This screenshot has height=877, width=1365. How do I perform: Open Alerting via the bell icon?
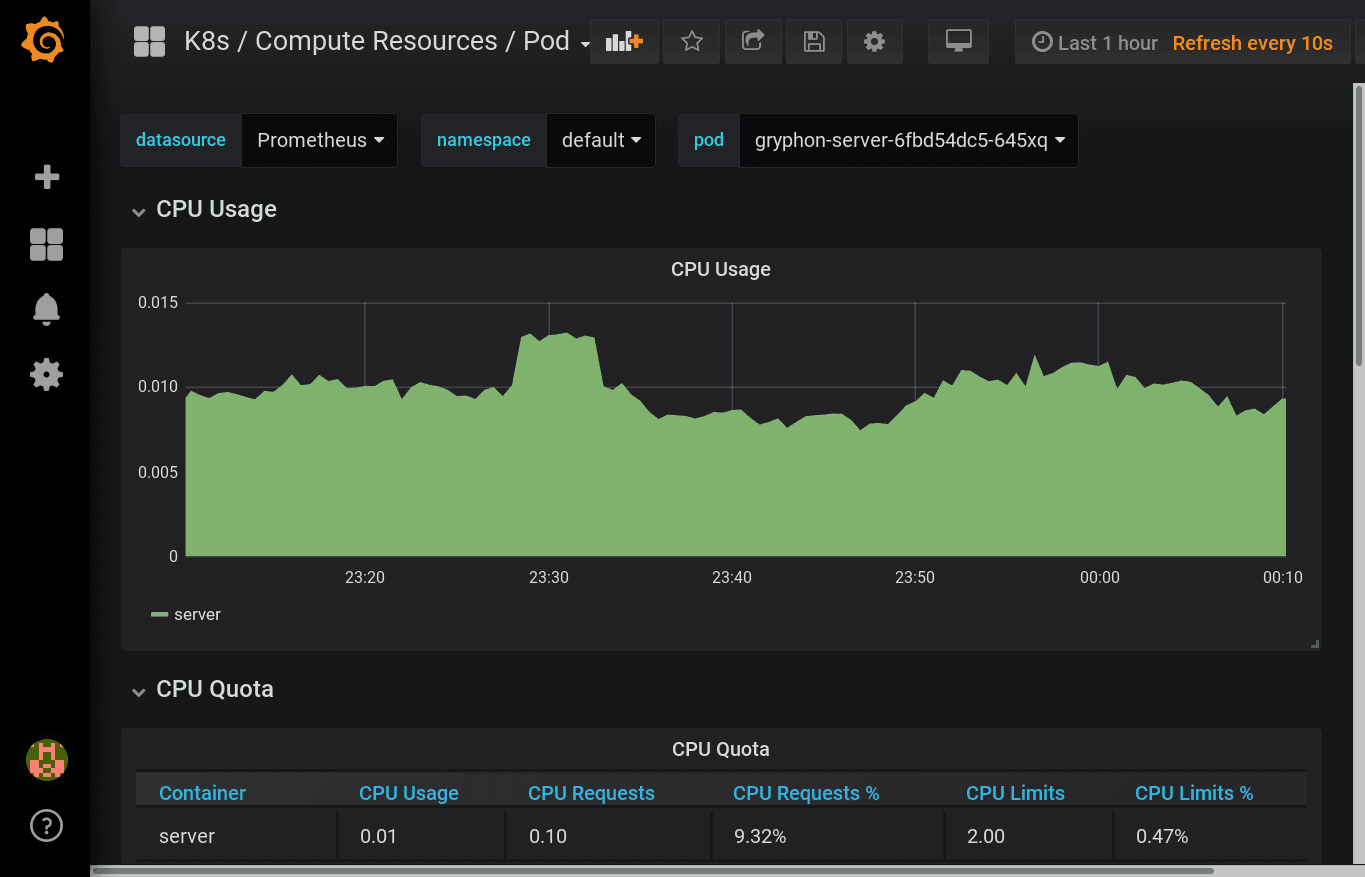[45, 310]
